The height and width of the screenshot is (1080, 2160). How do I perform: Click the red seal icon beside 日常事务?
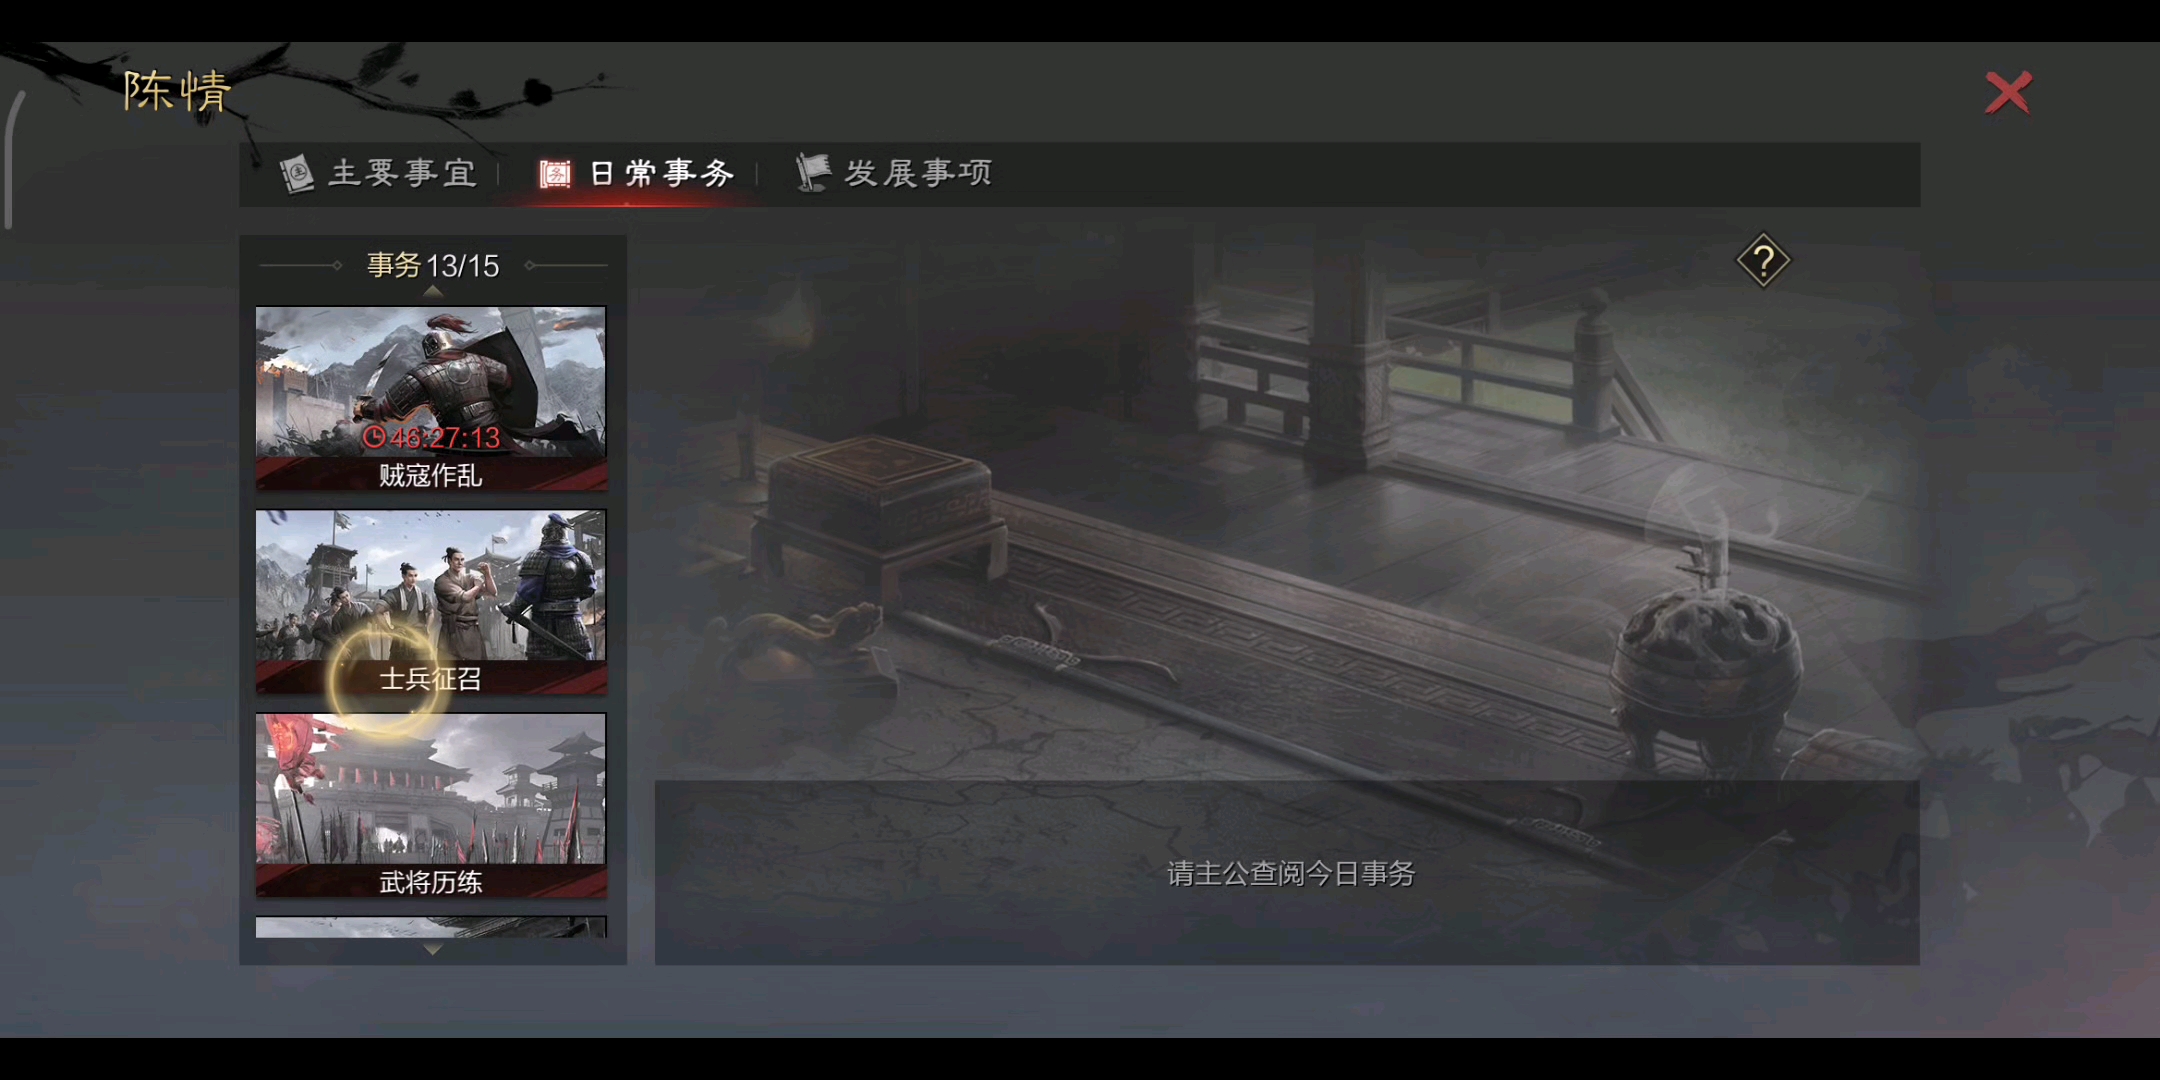(555, 175)
